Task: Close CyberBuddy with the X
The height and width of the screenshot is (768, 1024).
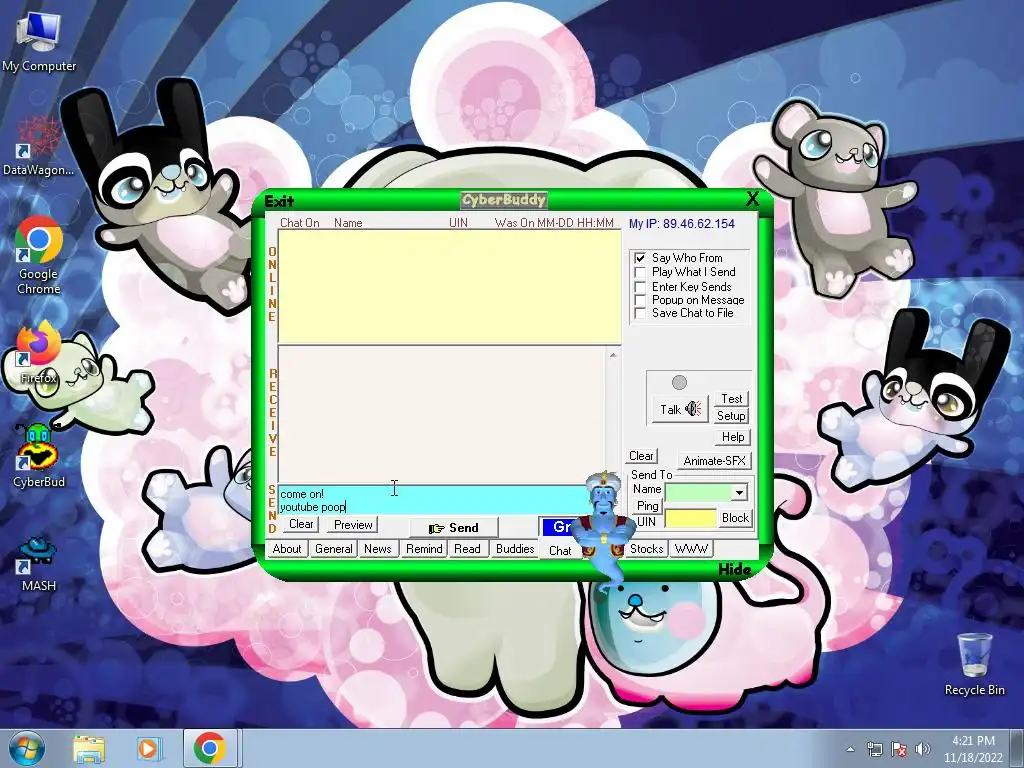Action: pyautogui.click(x=752, y=199)
